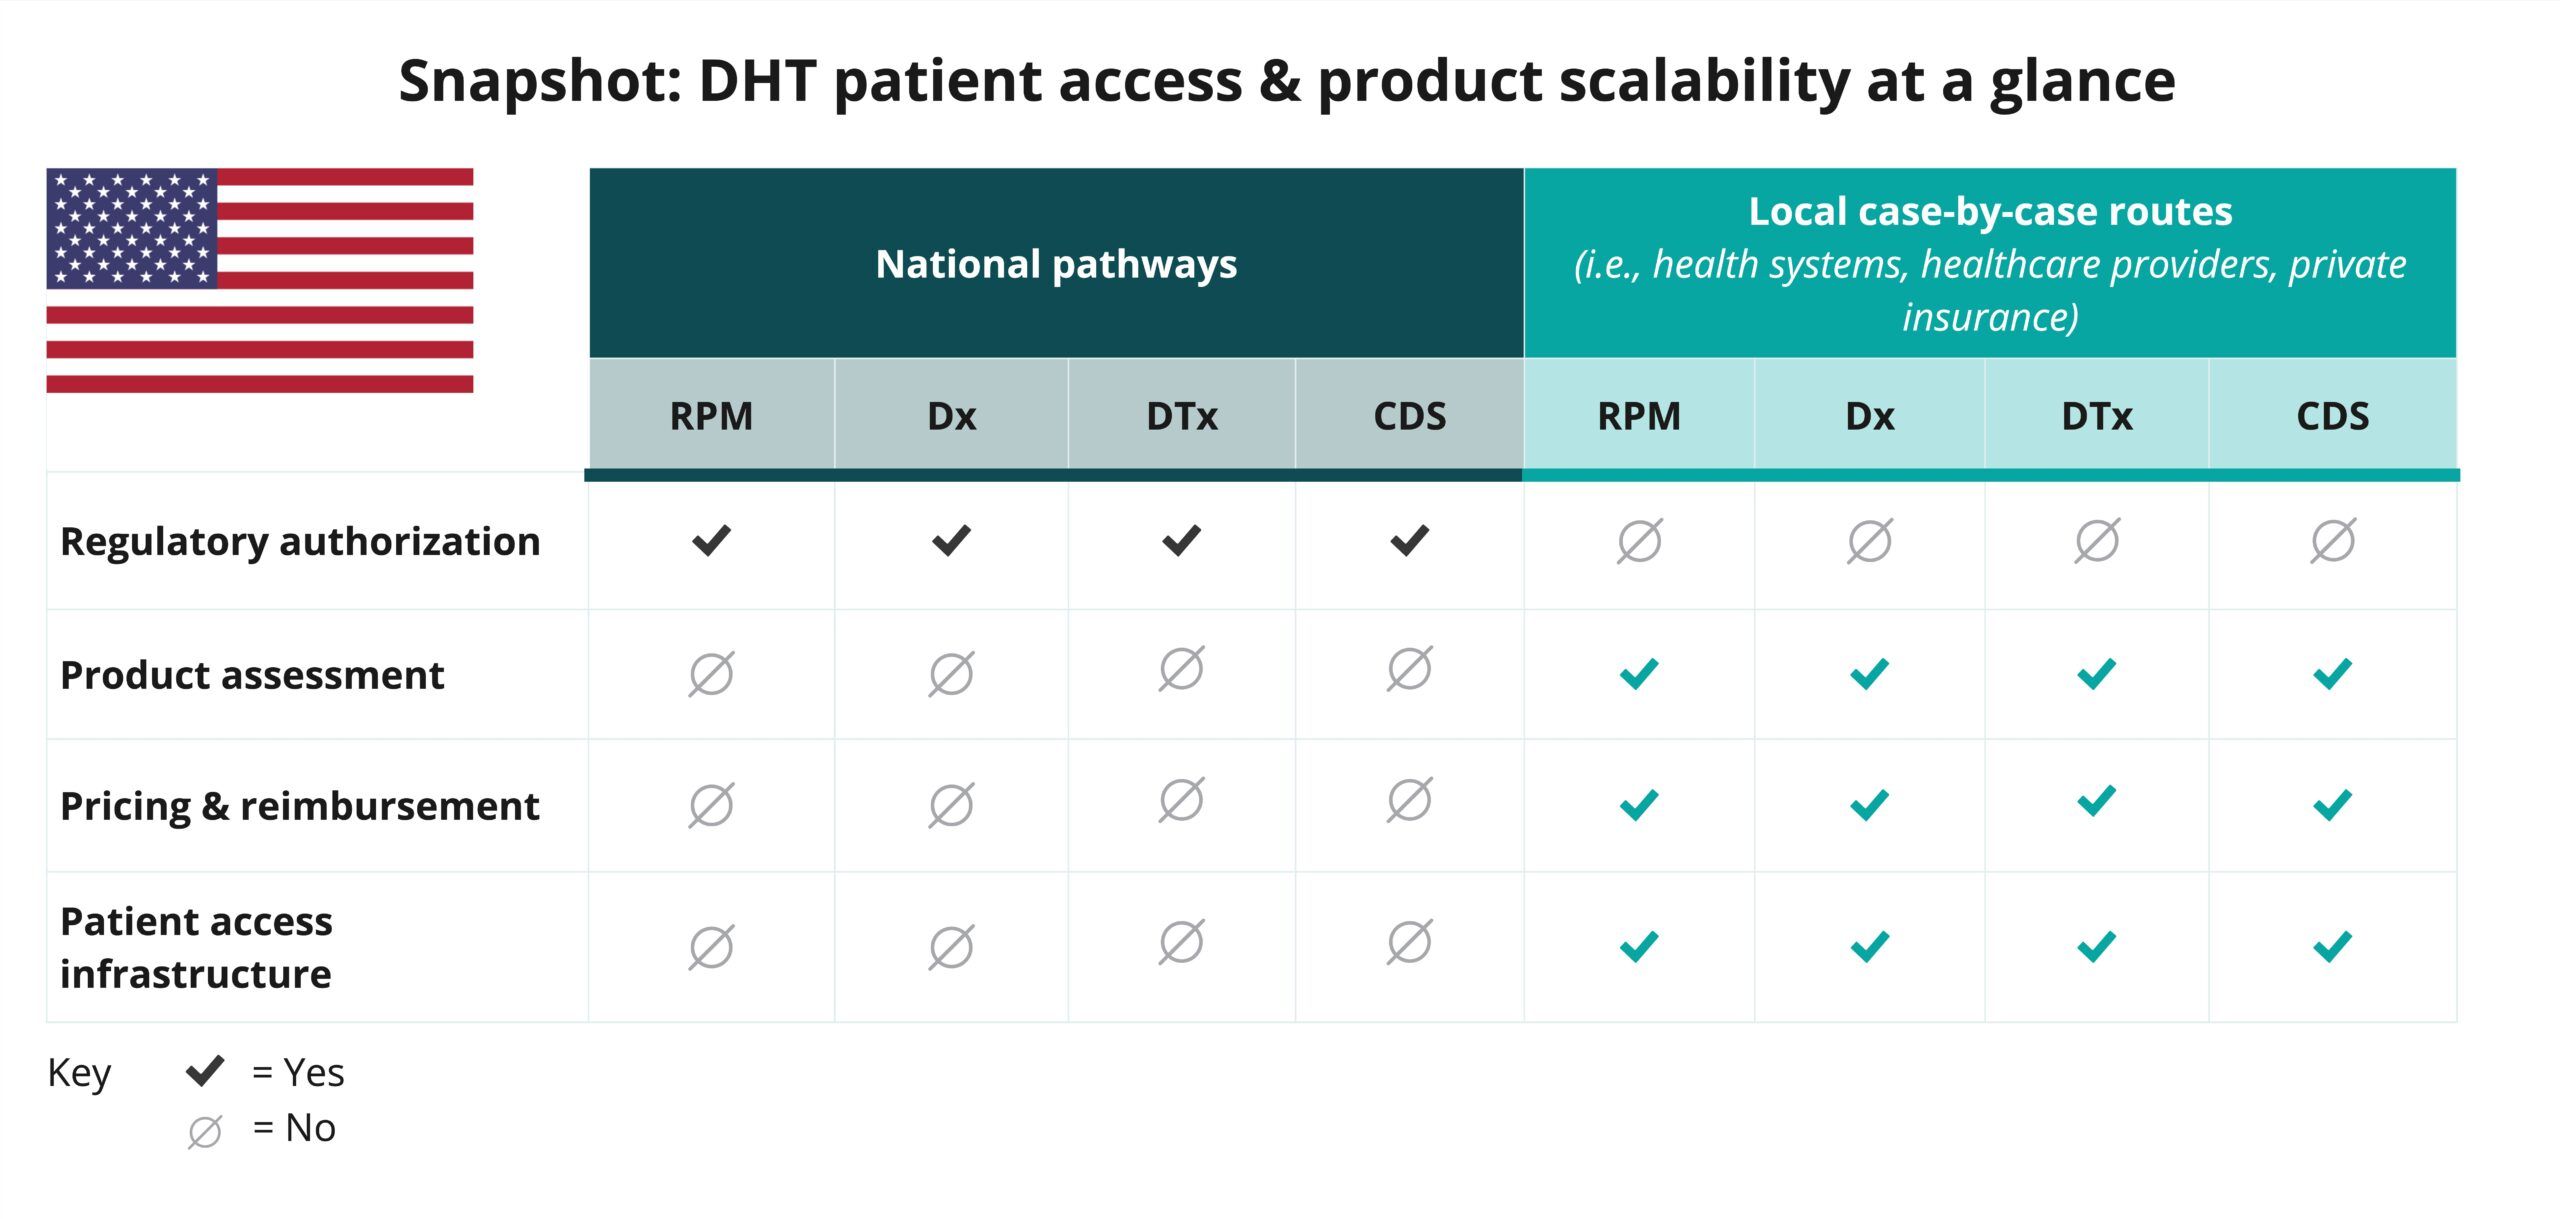Image resolution: width=2560 pixels, height=1219 pixels.
Task: Select the CDS column under Local routes
Action: pos(2332,415)
